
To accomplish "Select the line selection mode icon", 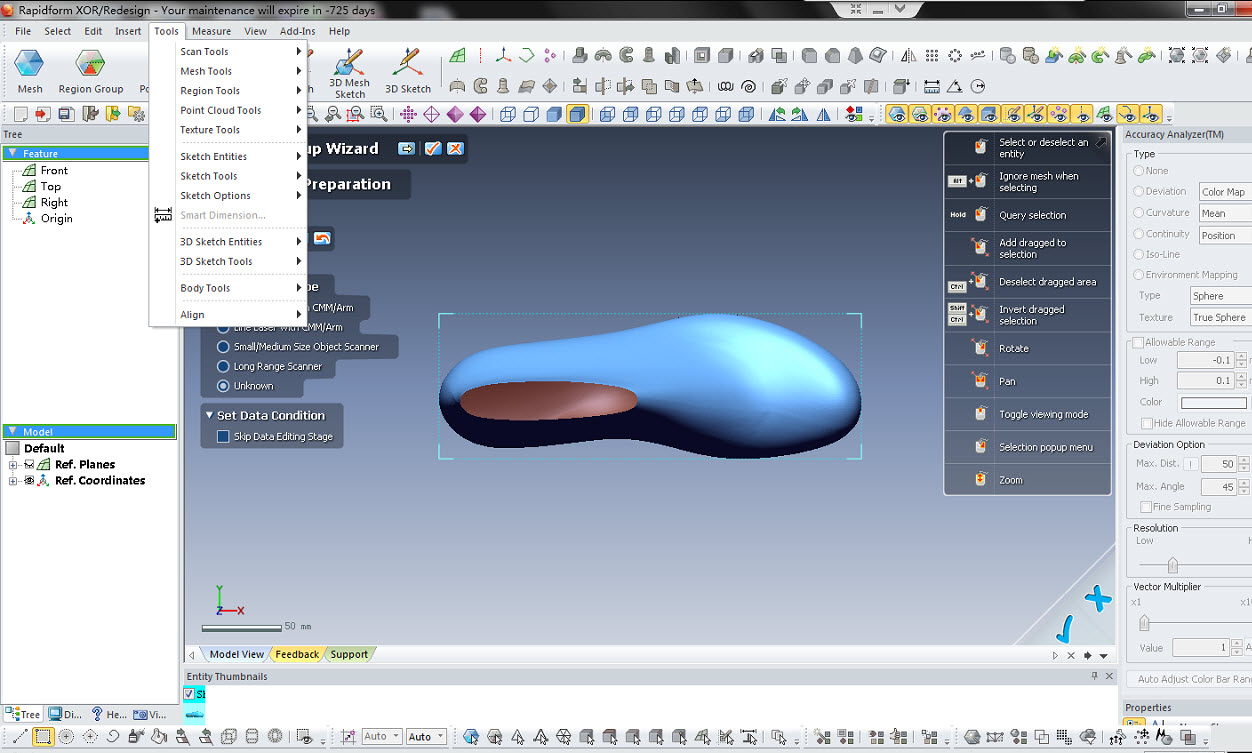I will 20,737.
